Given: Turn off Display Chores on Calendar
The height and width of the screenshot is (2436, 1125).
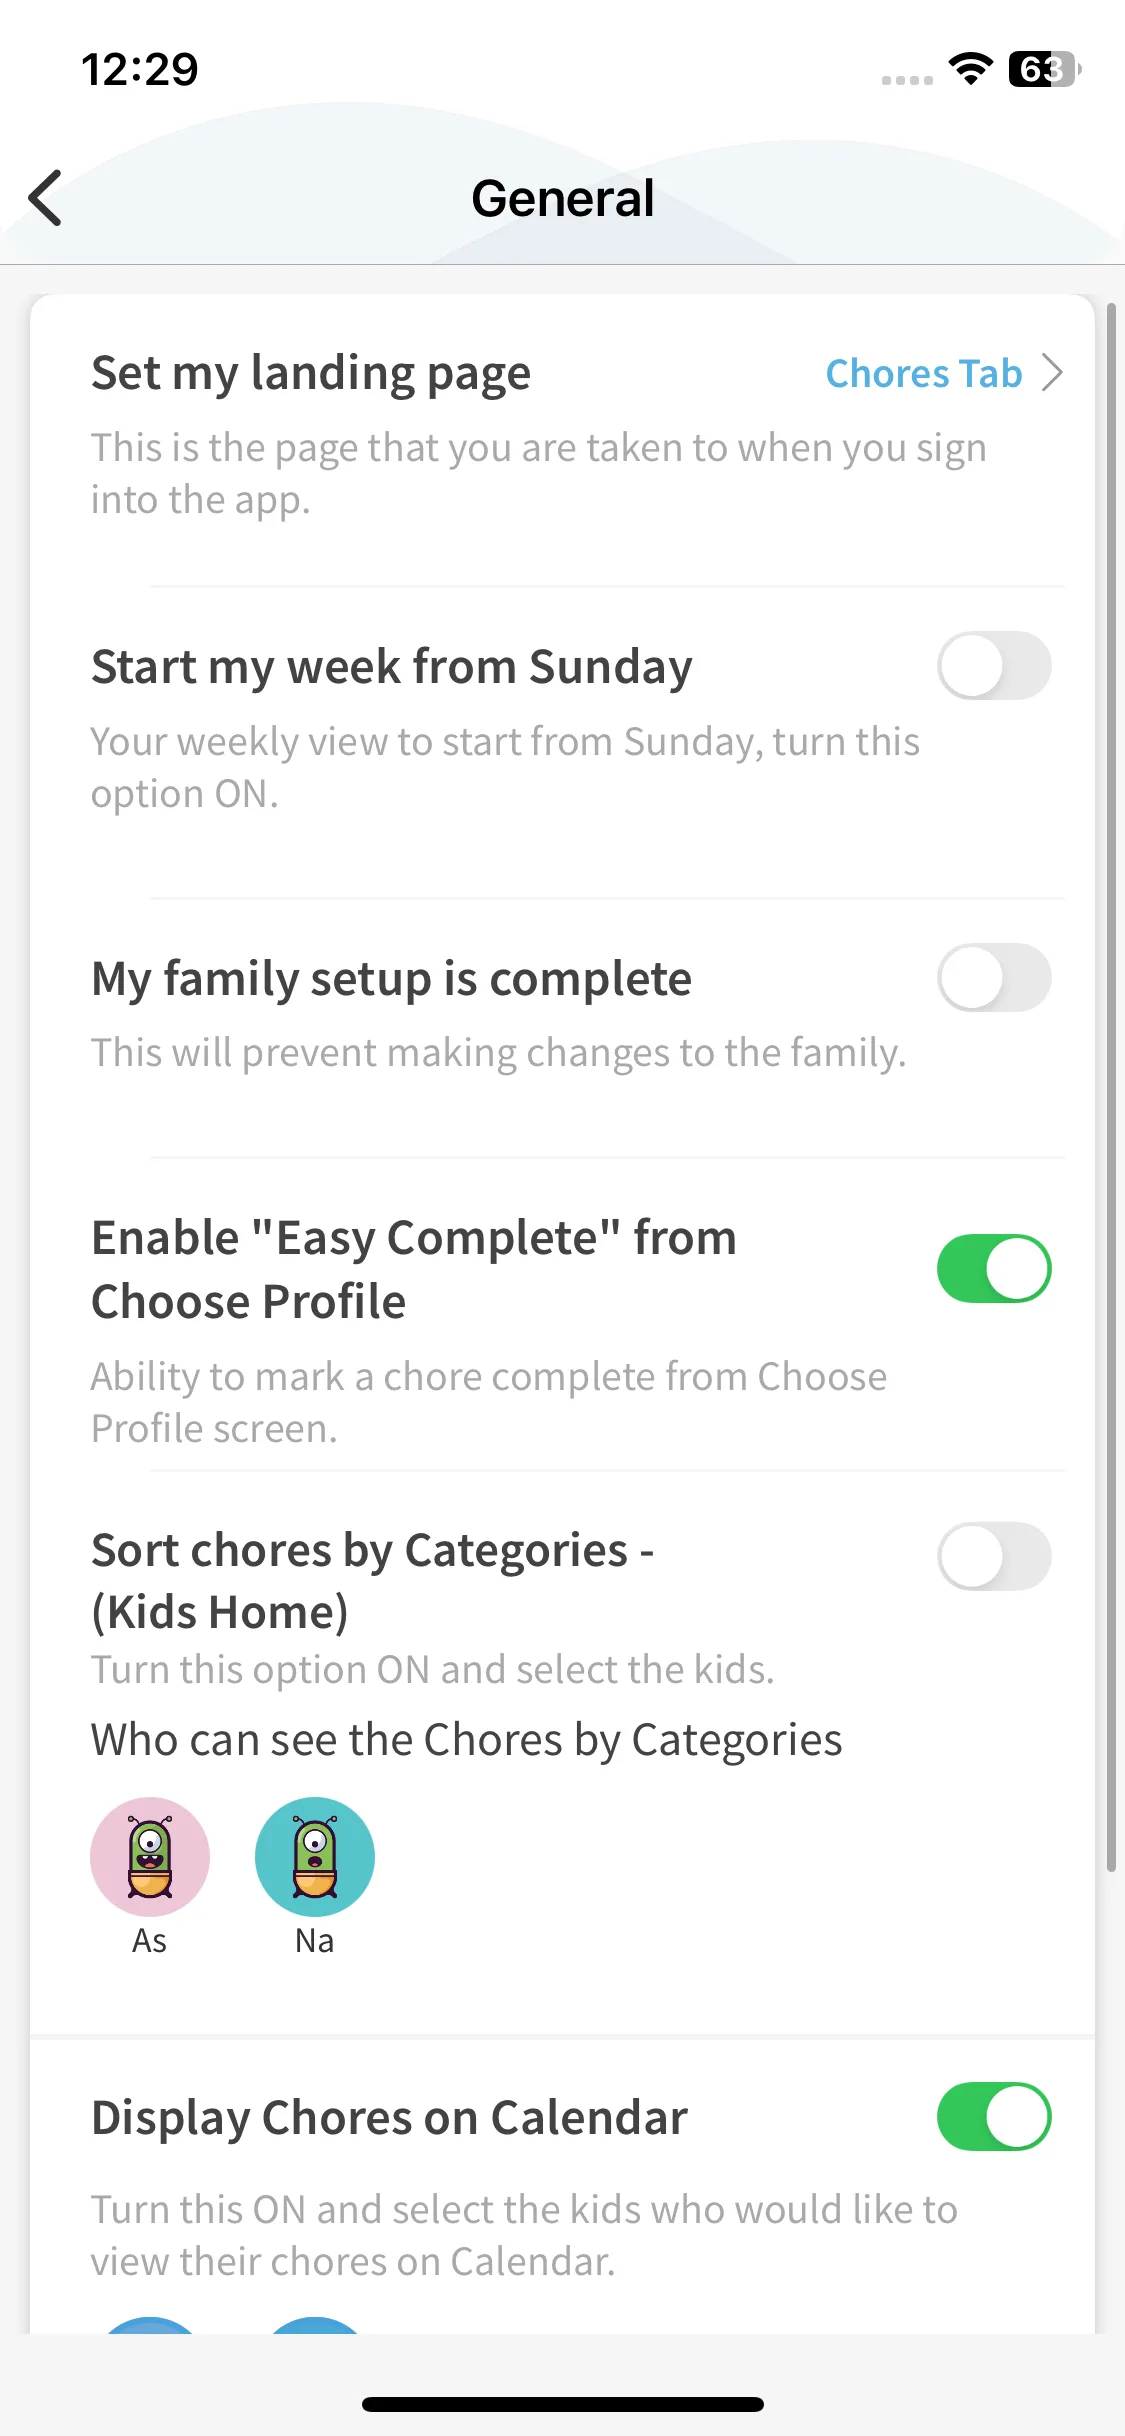Looking at the screenshot, I should point(994,2116).
